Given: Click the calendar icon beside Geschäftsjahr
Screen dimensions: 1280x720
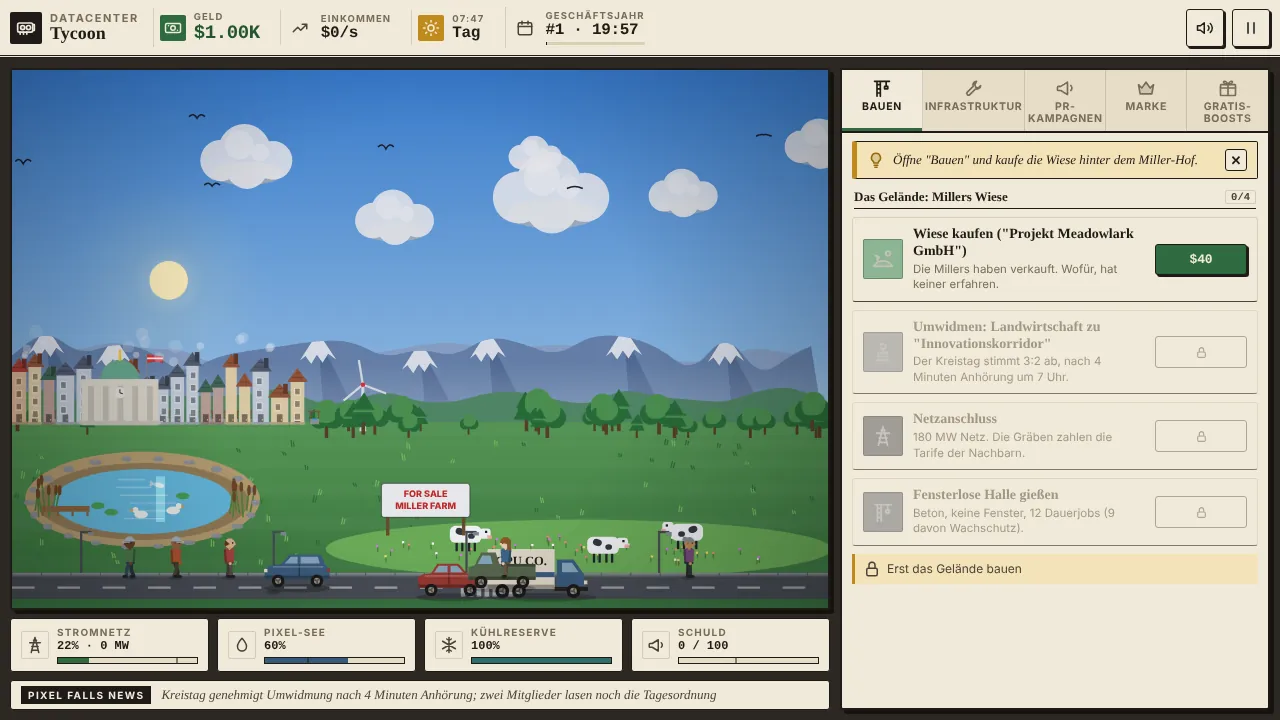Looking at the screenshot, I should [x=525, y=28].
